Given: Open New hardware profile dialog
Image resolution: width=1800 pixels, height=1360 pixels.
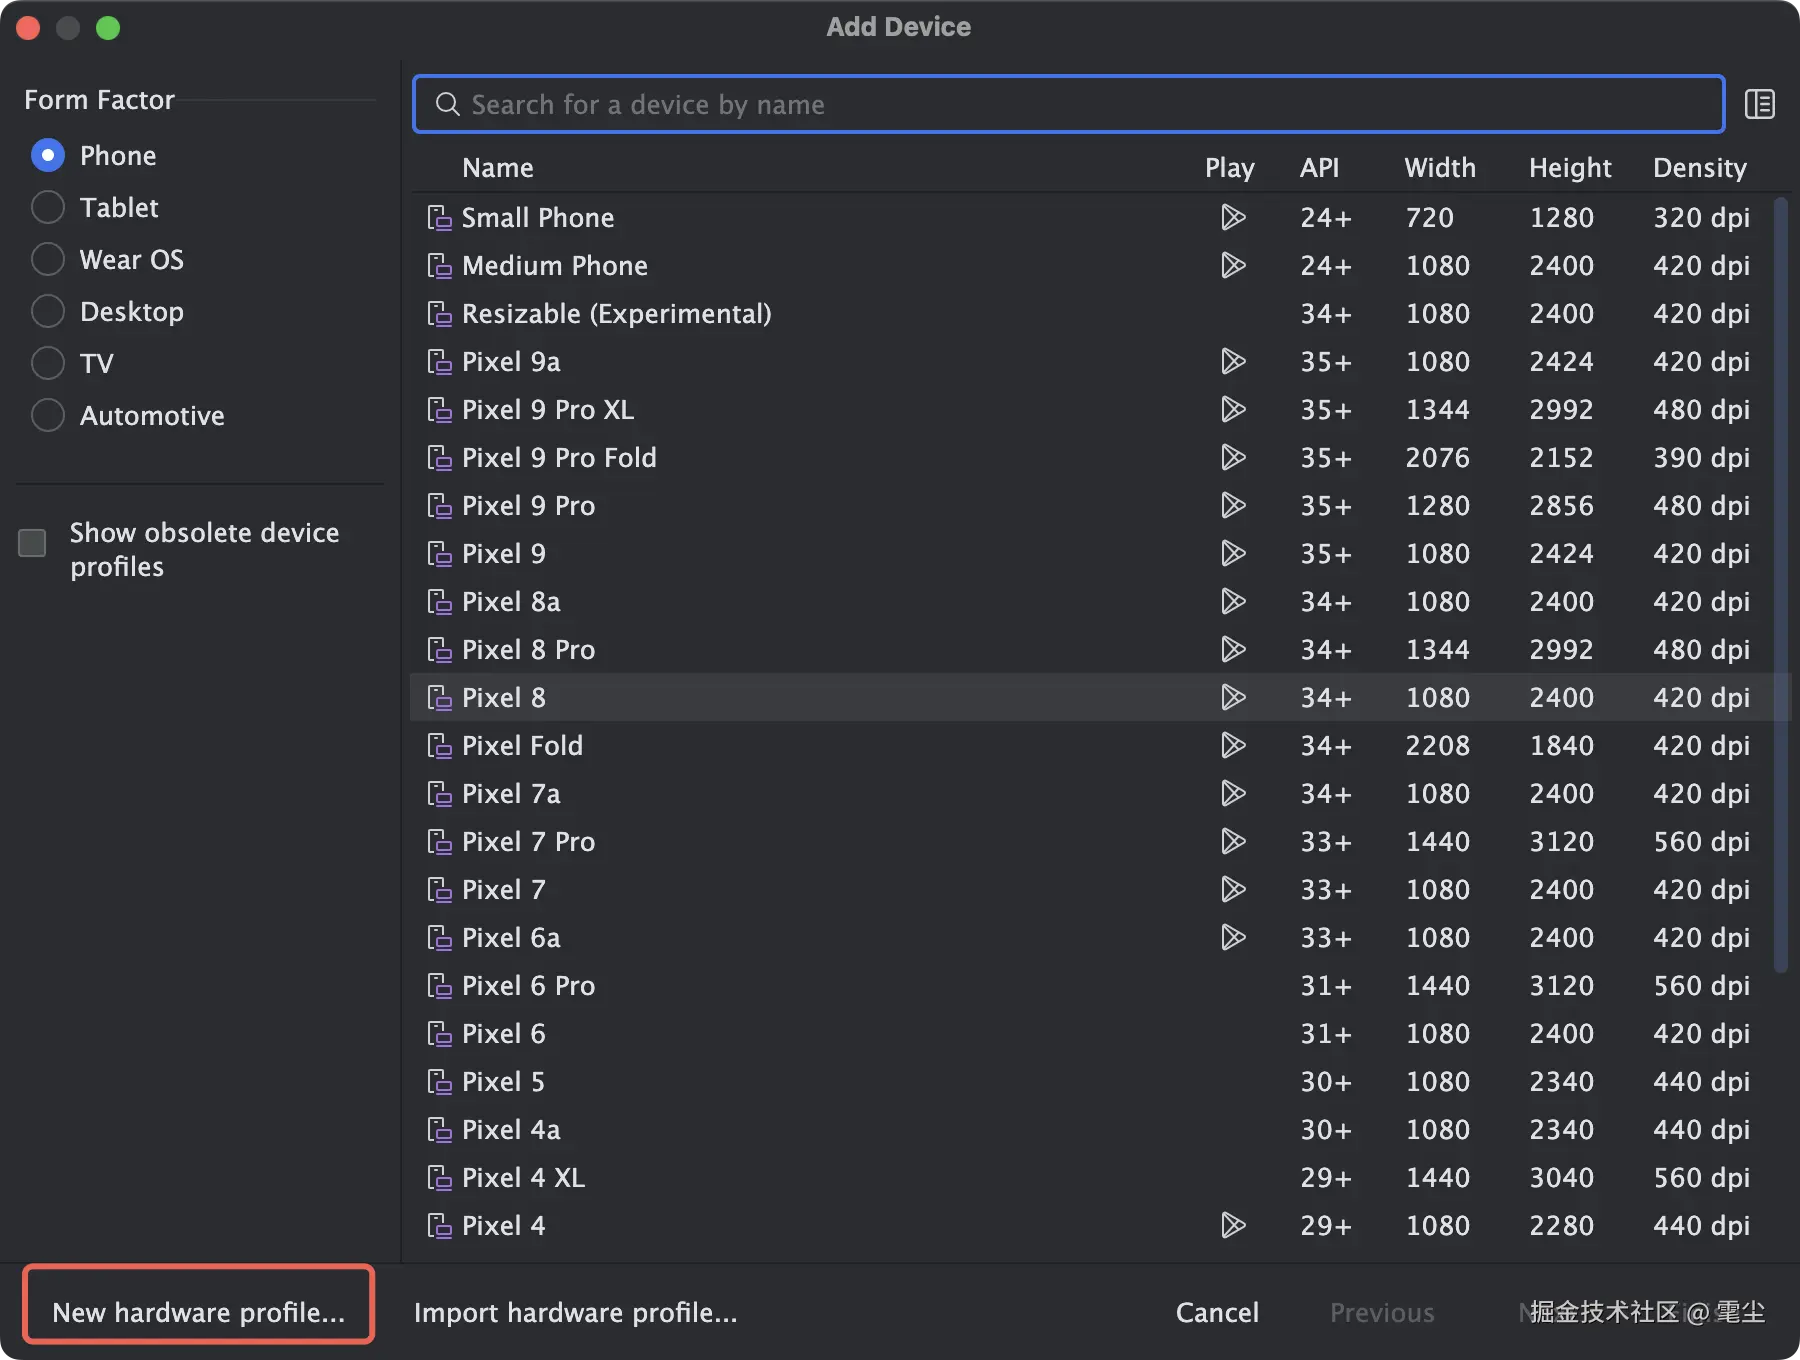Looking at the screenshot, I should [198, 1312].
